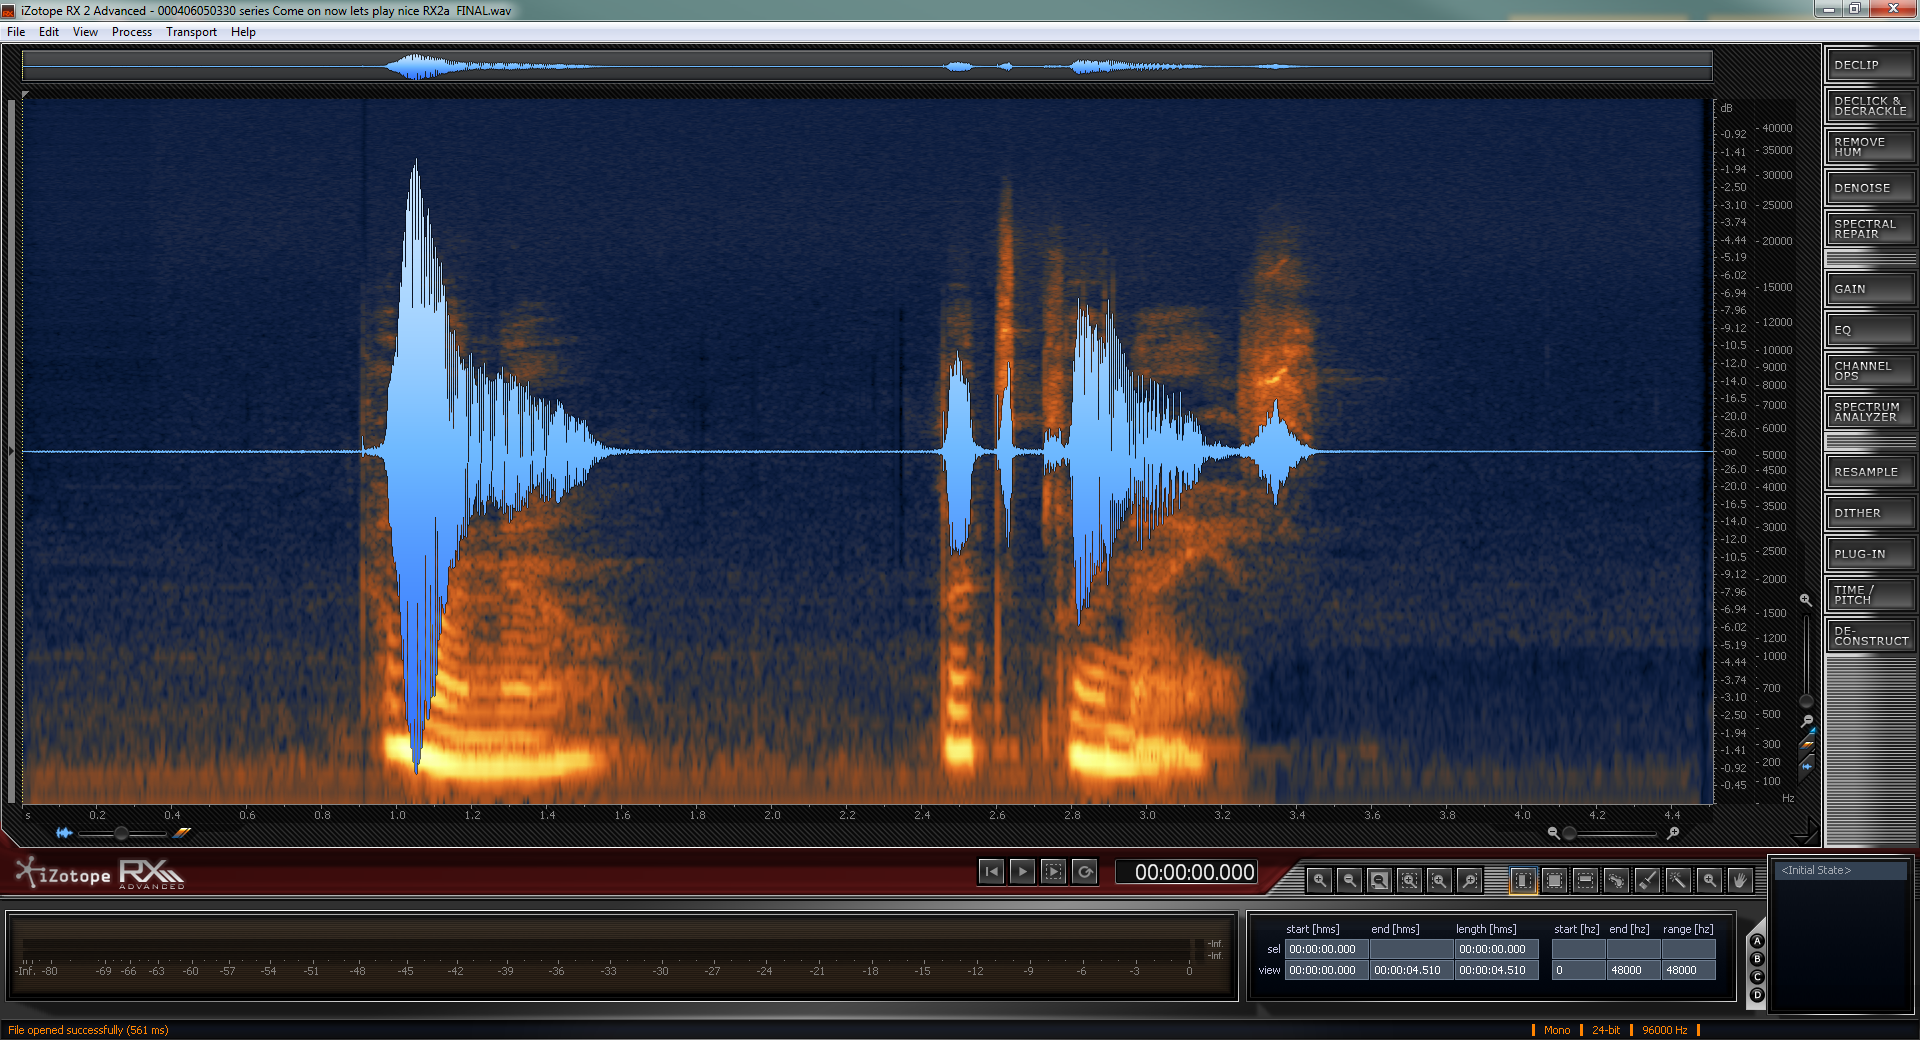The height and width of the screenshot is (1040, 1920).
Task: Click the selection length time field
Action: pyautogui.click(x=1496, y=949)
